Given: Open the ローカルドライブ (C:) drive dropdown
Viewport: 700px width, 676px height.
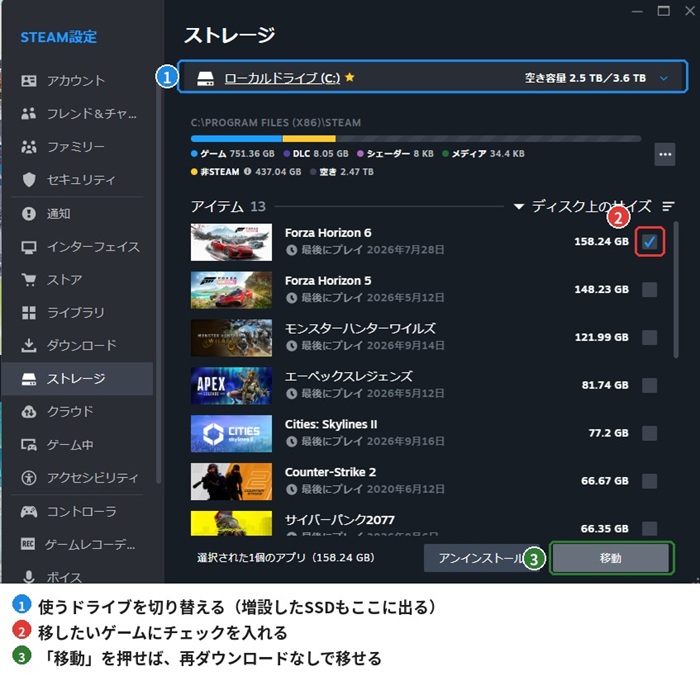Looking at the screenshot, I should coord(432,77).
